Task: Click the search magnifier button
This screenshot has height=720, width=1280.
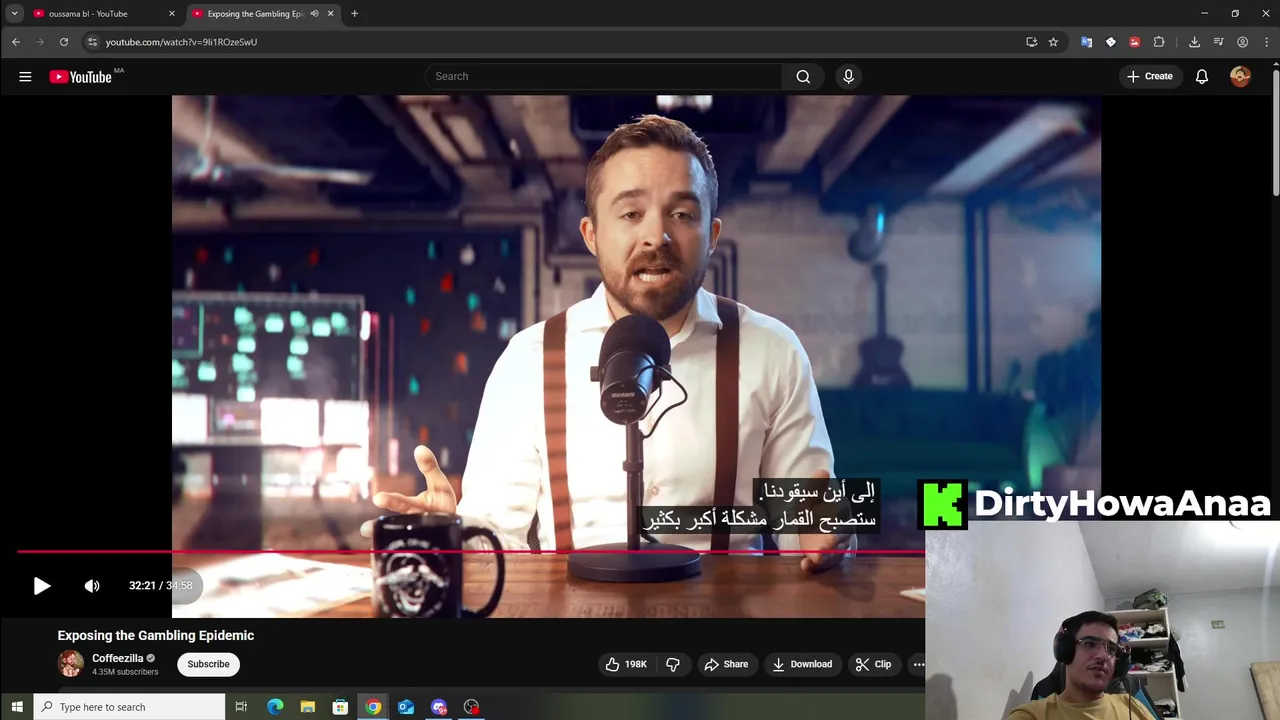Action: click(x=803, y=76)
